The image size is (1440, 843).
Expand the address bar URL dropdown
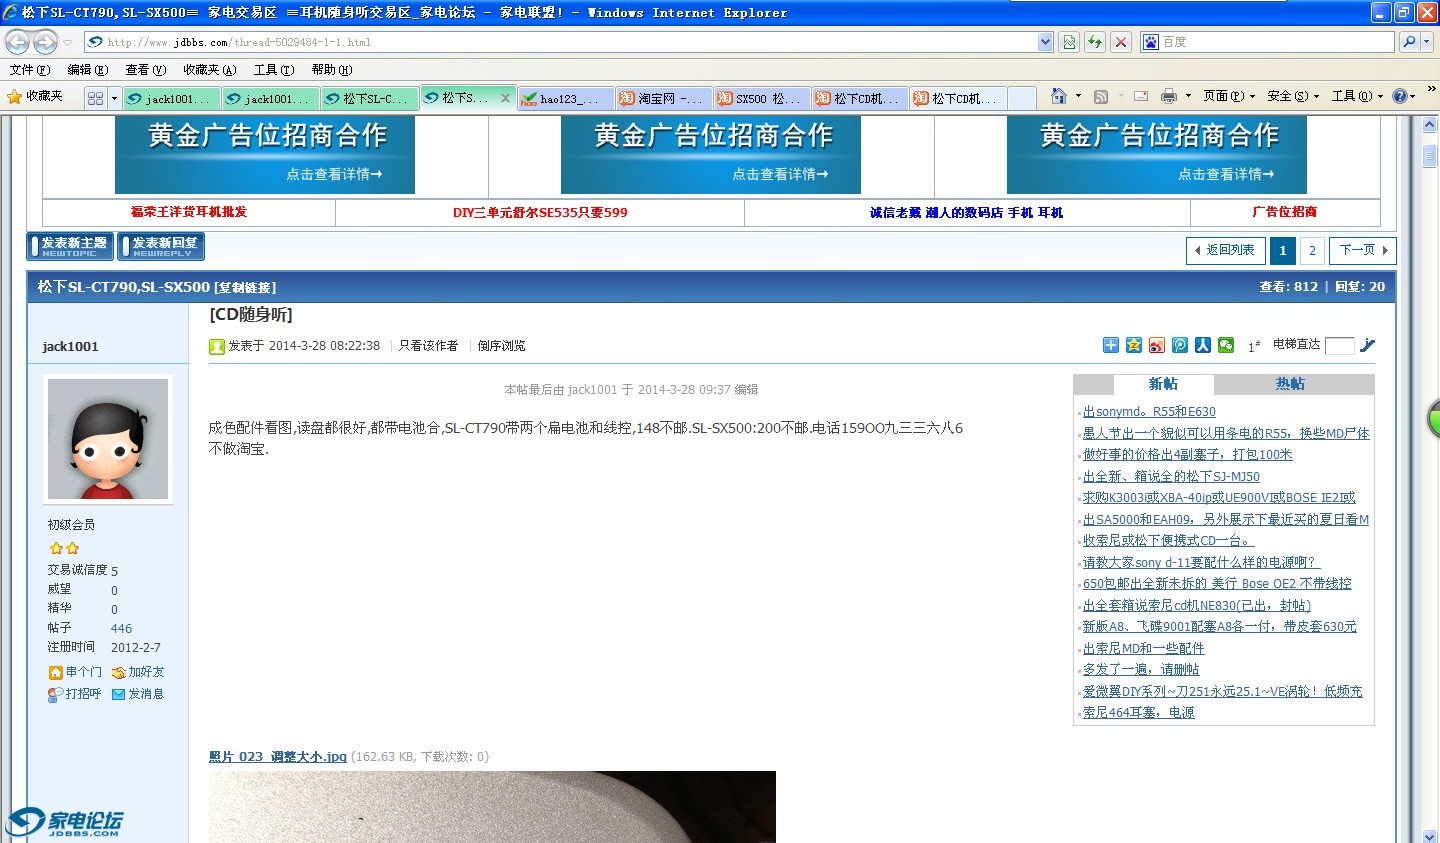[1045, 42]
